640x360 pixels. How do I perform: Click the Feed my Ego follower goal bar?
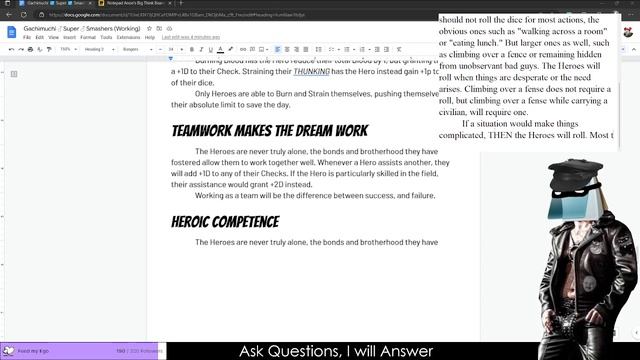click(x=83, y=351)
